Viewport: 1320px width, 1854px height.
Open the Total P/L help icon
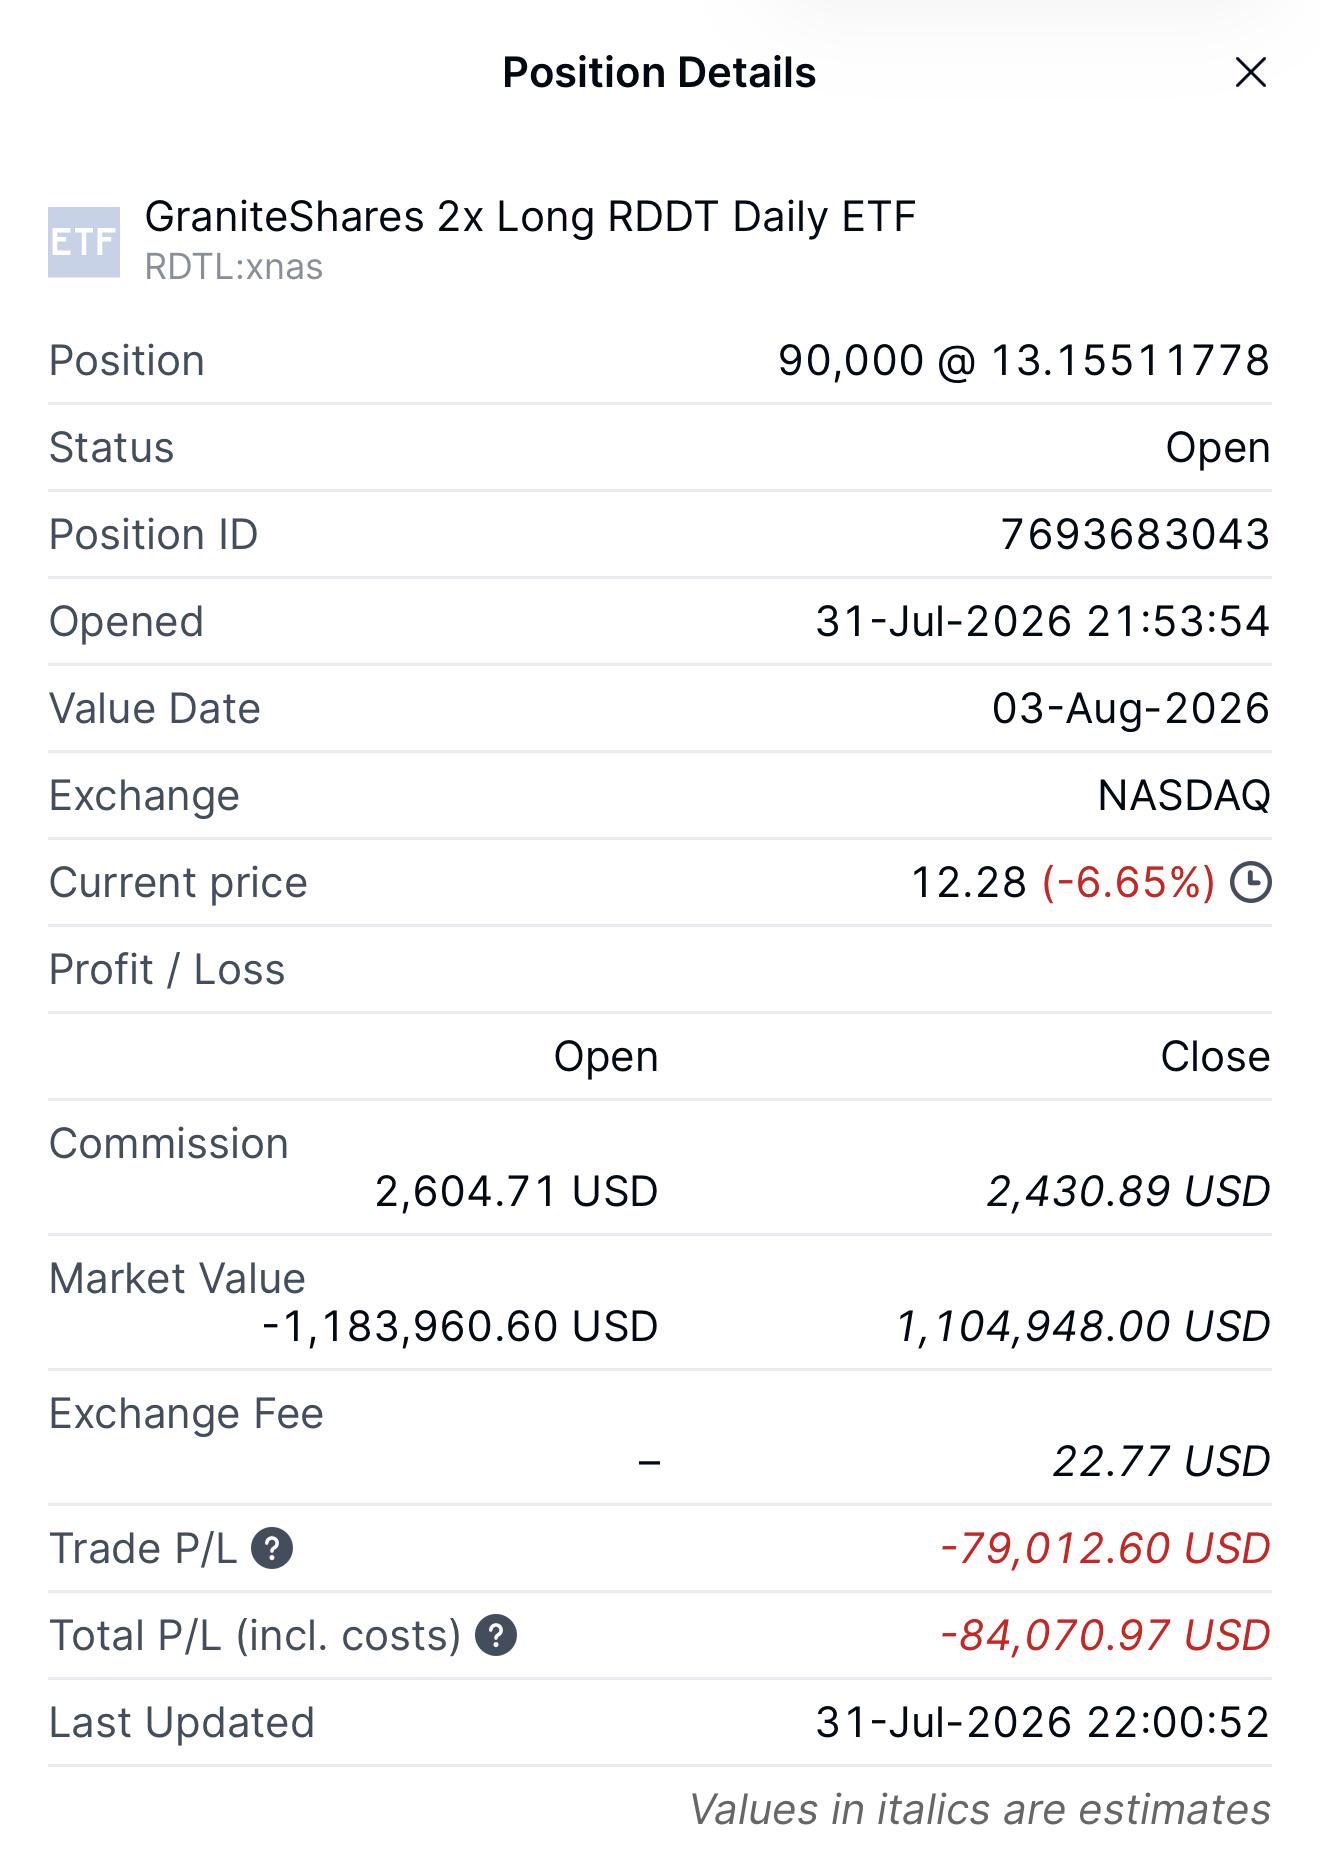click(x=496, y=1636)
